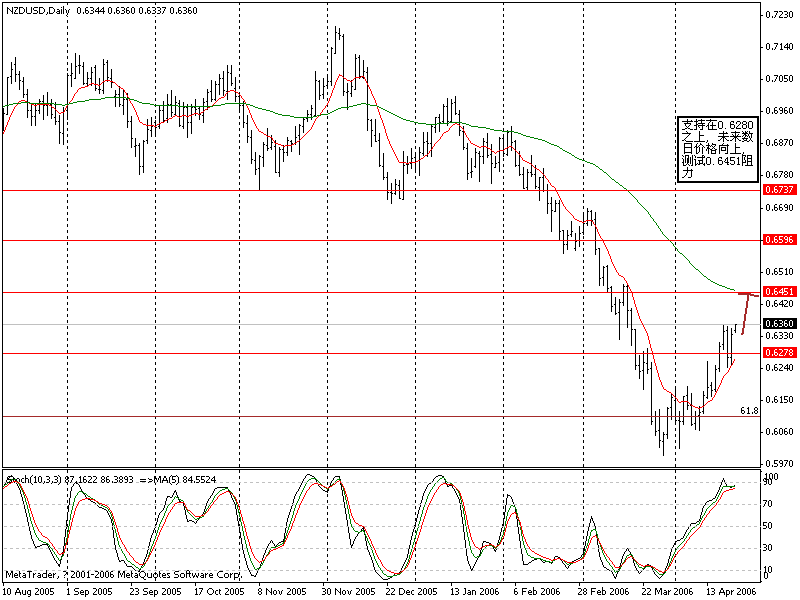Click the 0.7050 price axis value

(780, 79)
